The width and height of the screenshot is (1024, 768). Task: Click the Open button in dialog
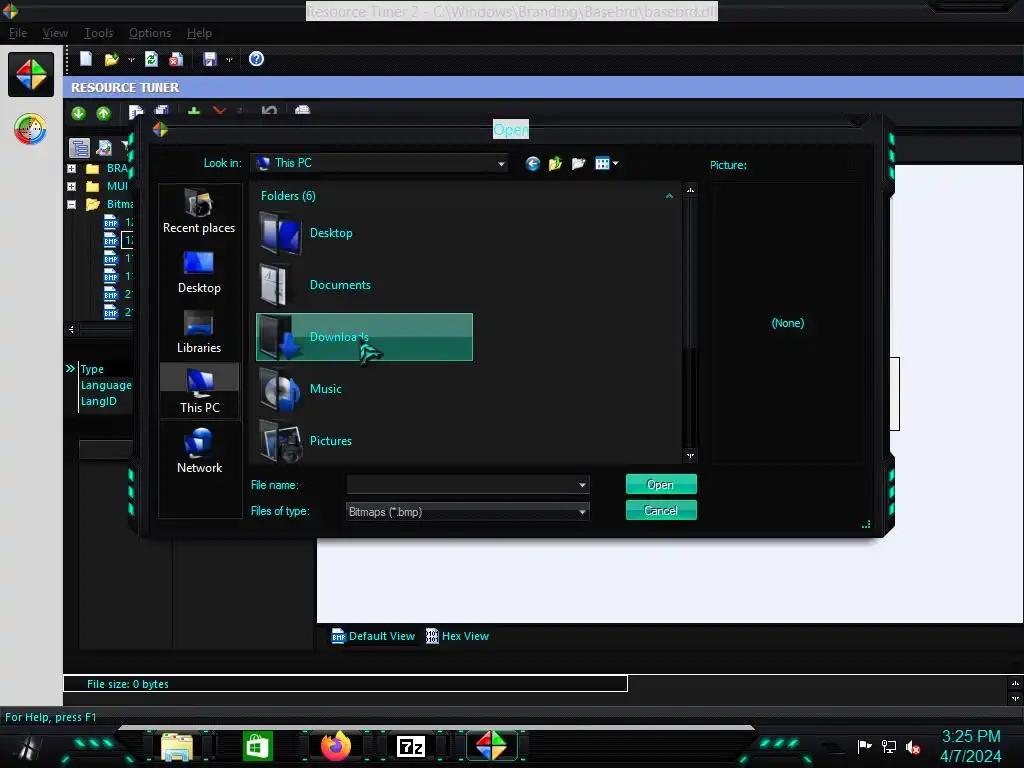[x=661, y=485]
